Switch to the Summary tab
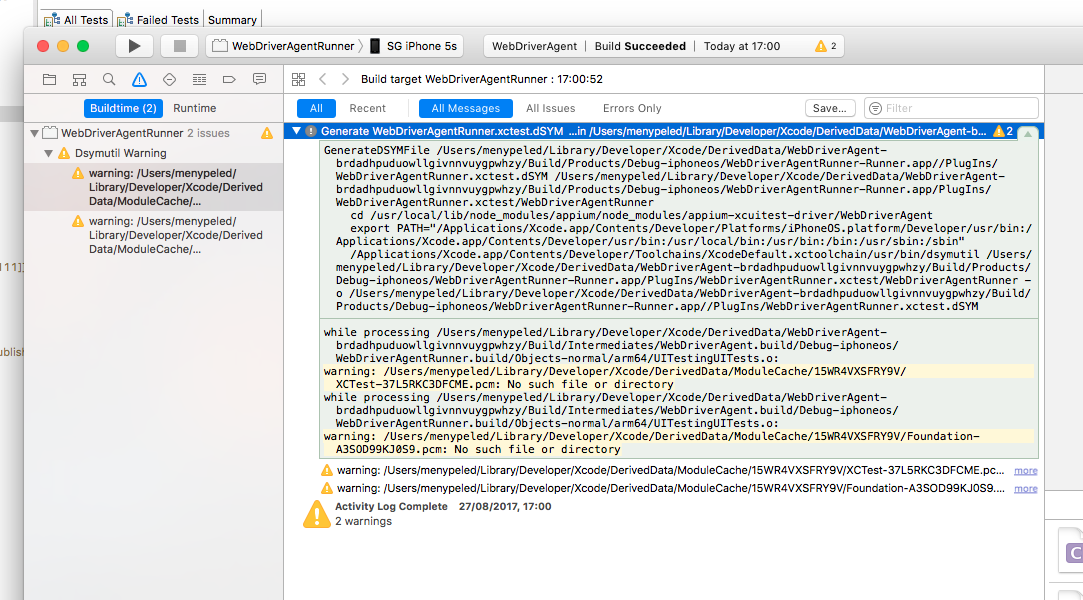Image resolution: width=1083 pixels, height=600 pixels. point(232,20)
